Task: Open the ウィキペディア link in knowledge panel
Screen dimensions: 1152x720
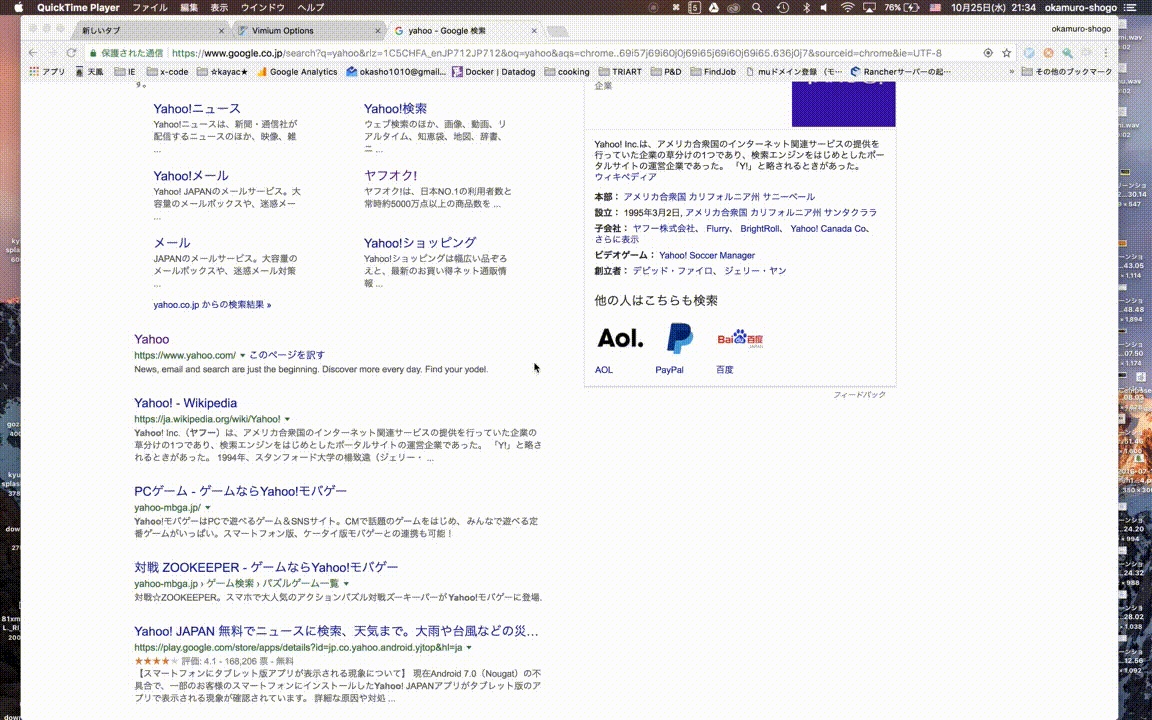Action: click(x=625, y=177)
